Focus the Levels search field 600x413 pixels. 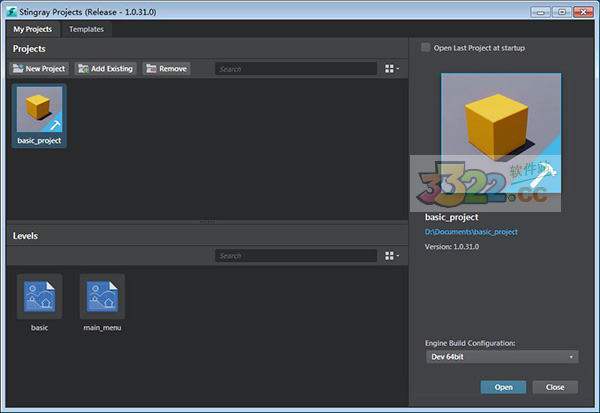click(296, 256)
